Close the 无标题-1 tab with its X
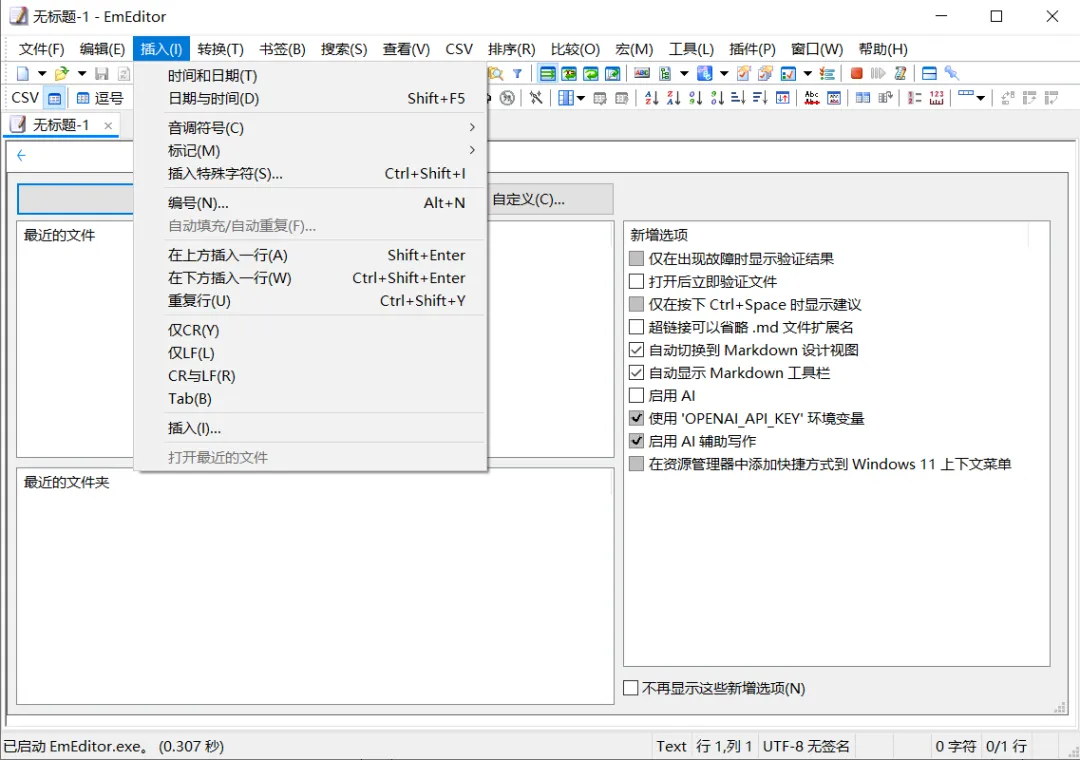The height and width of the screenshot is (760, 1080). [108, 125]
